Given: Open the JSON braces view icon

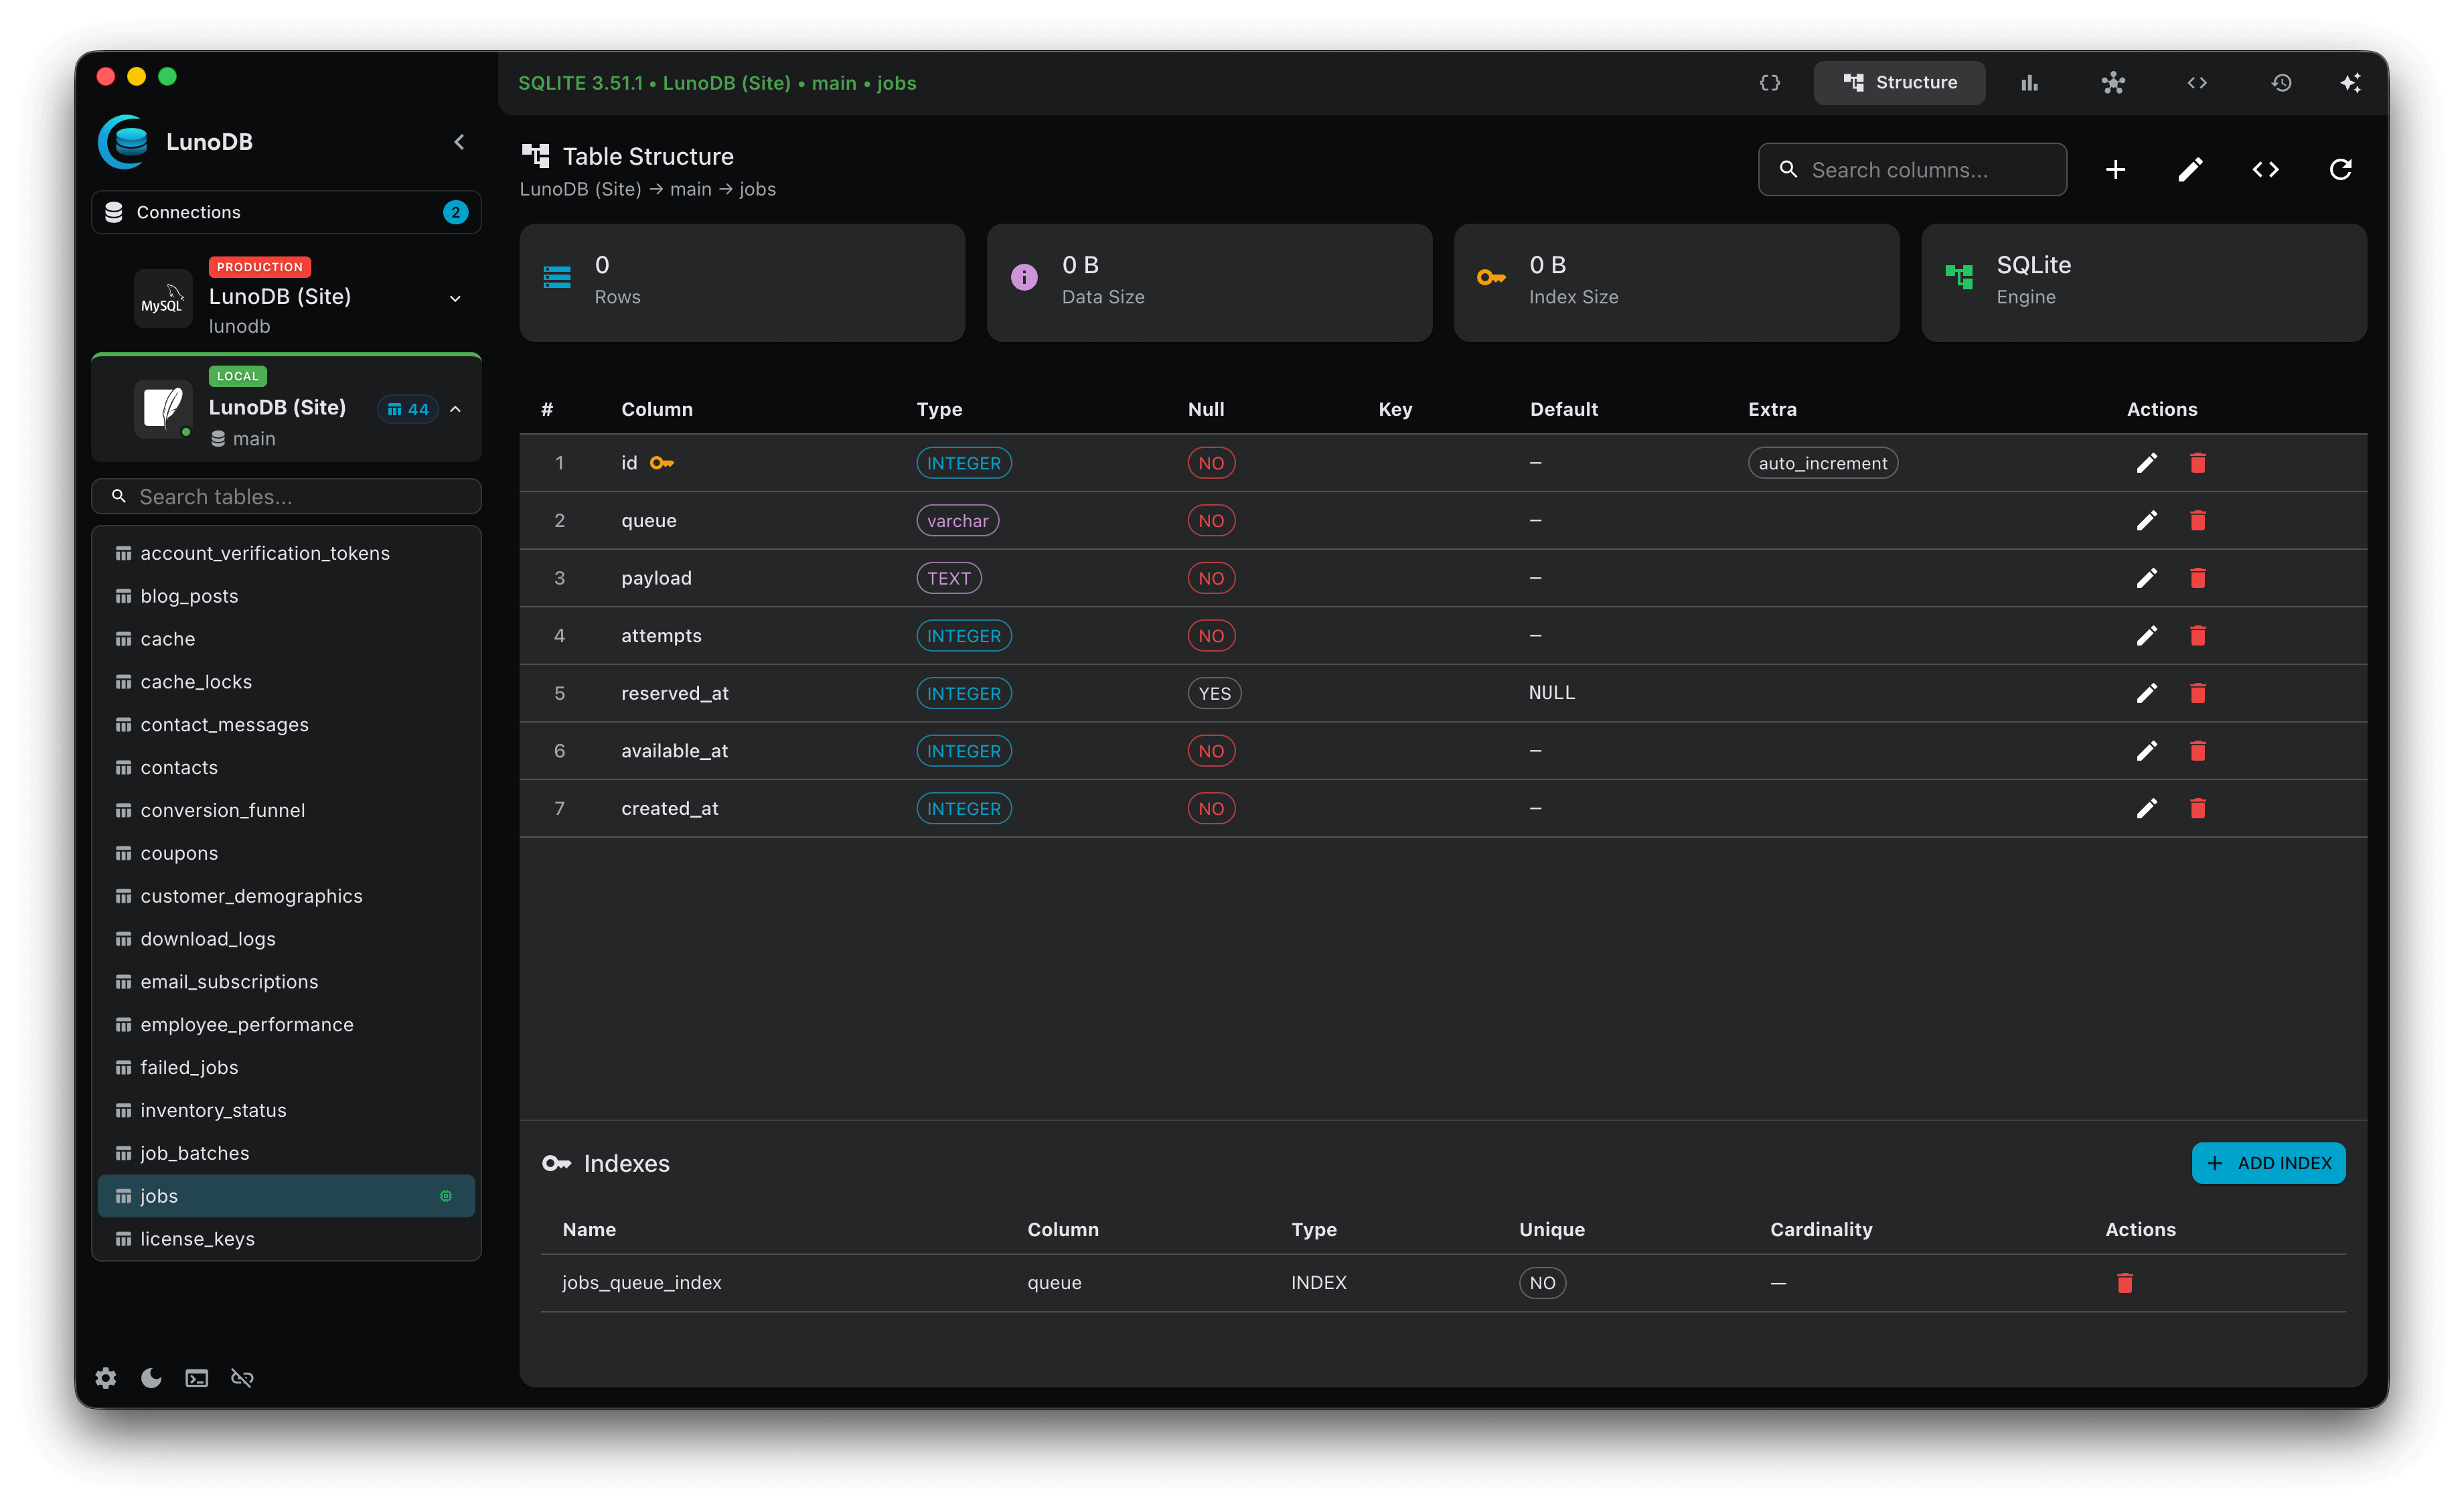Looking at the screenshot, I should (x=1770, y=82).
